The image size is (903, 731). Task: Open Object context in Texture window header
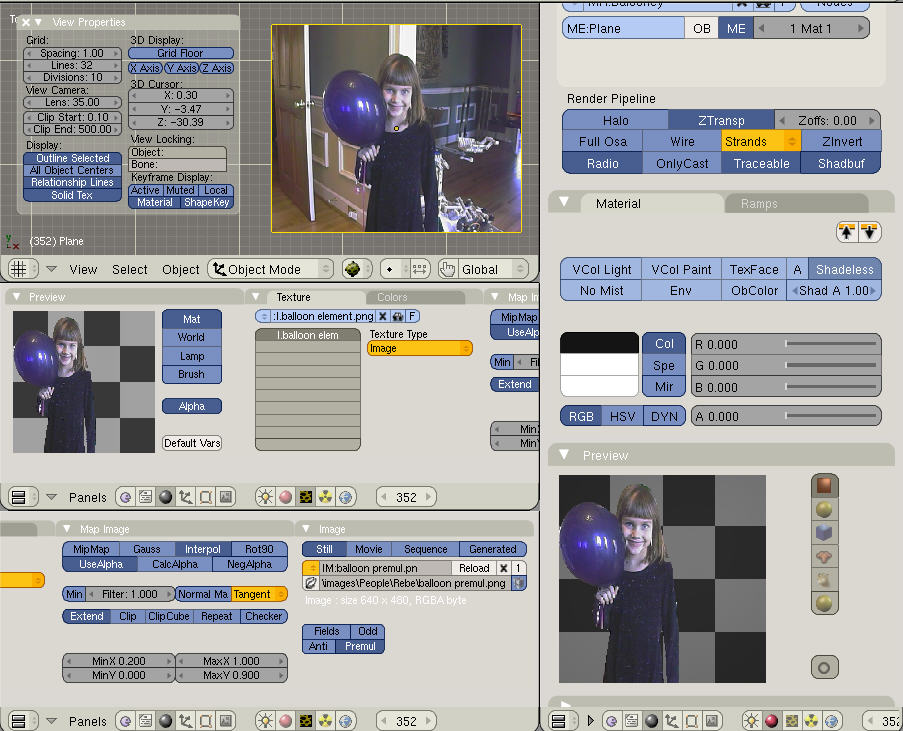pyautogui.click(x=185, y=497)
